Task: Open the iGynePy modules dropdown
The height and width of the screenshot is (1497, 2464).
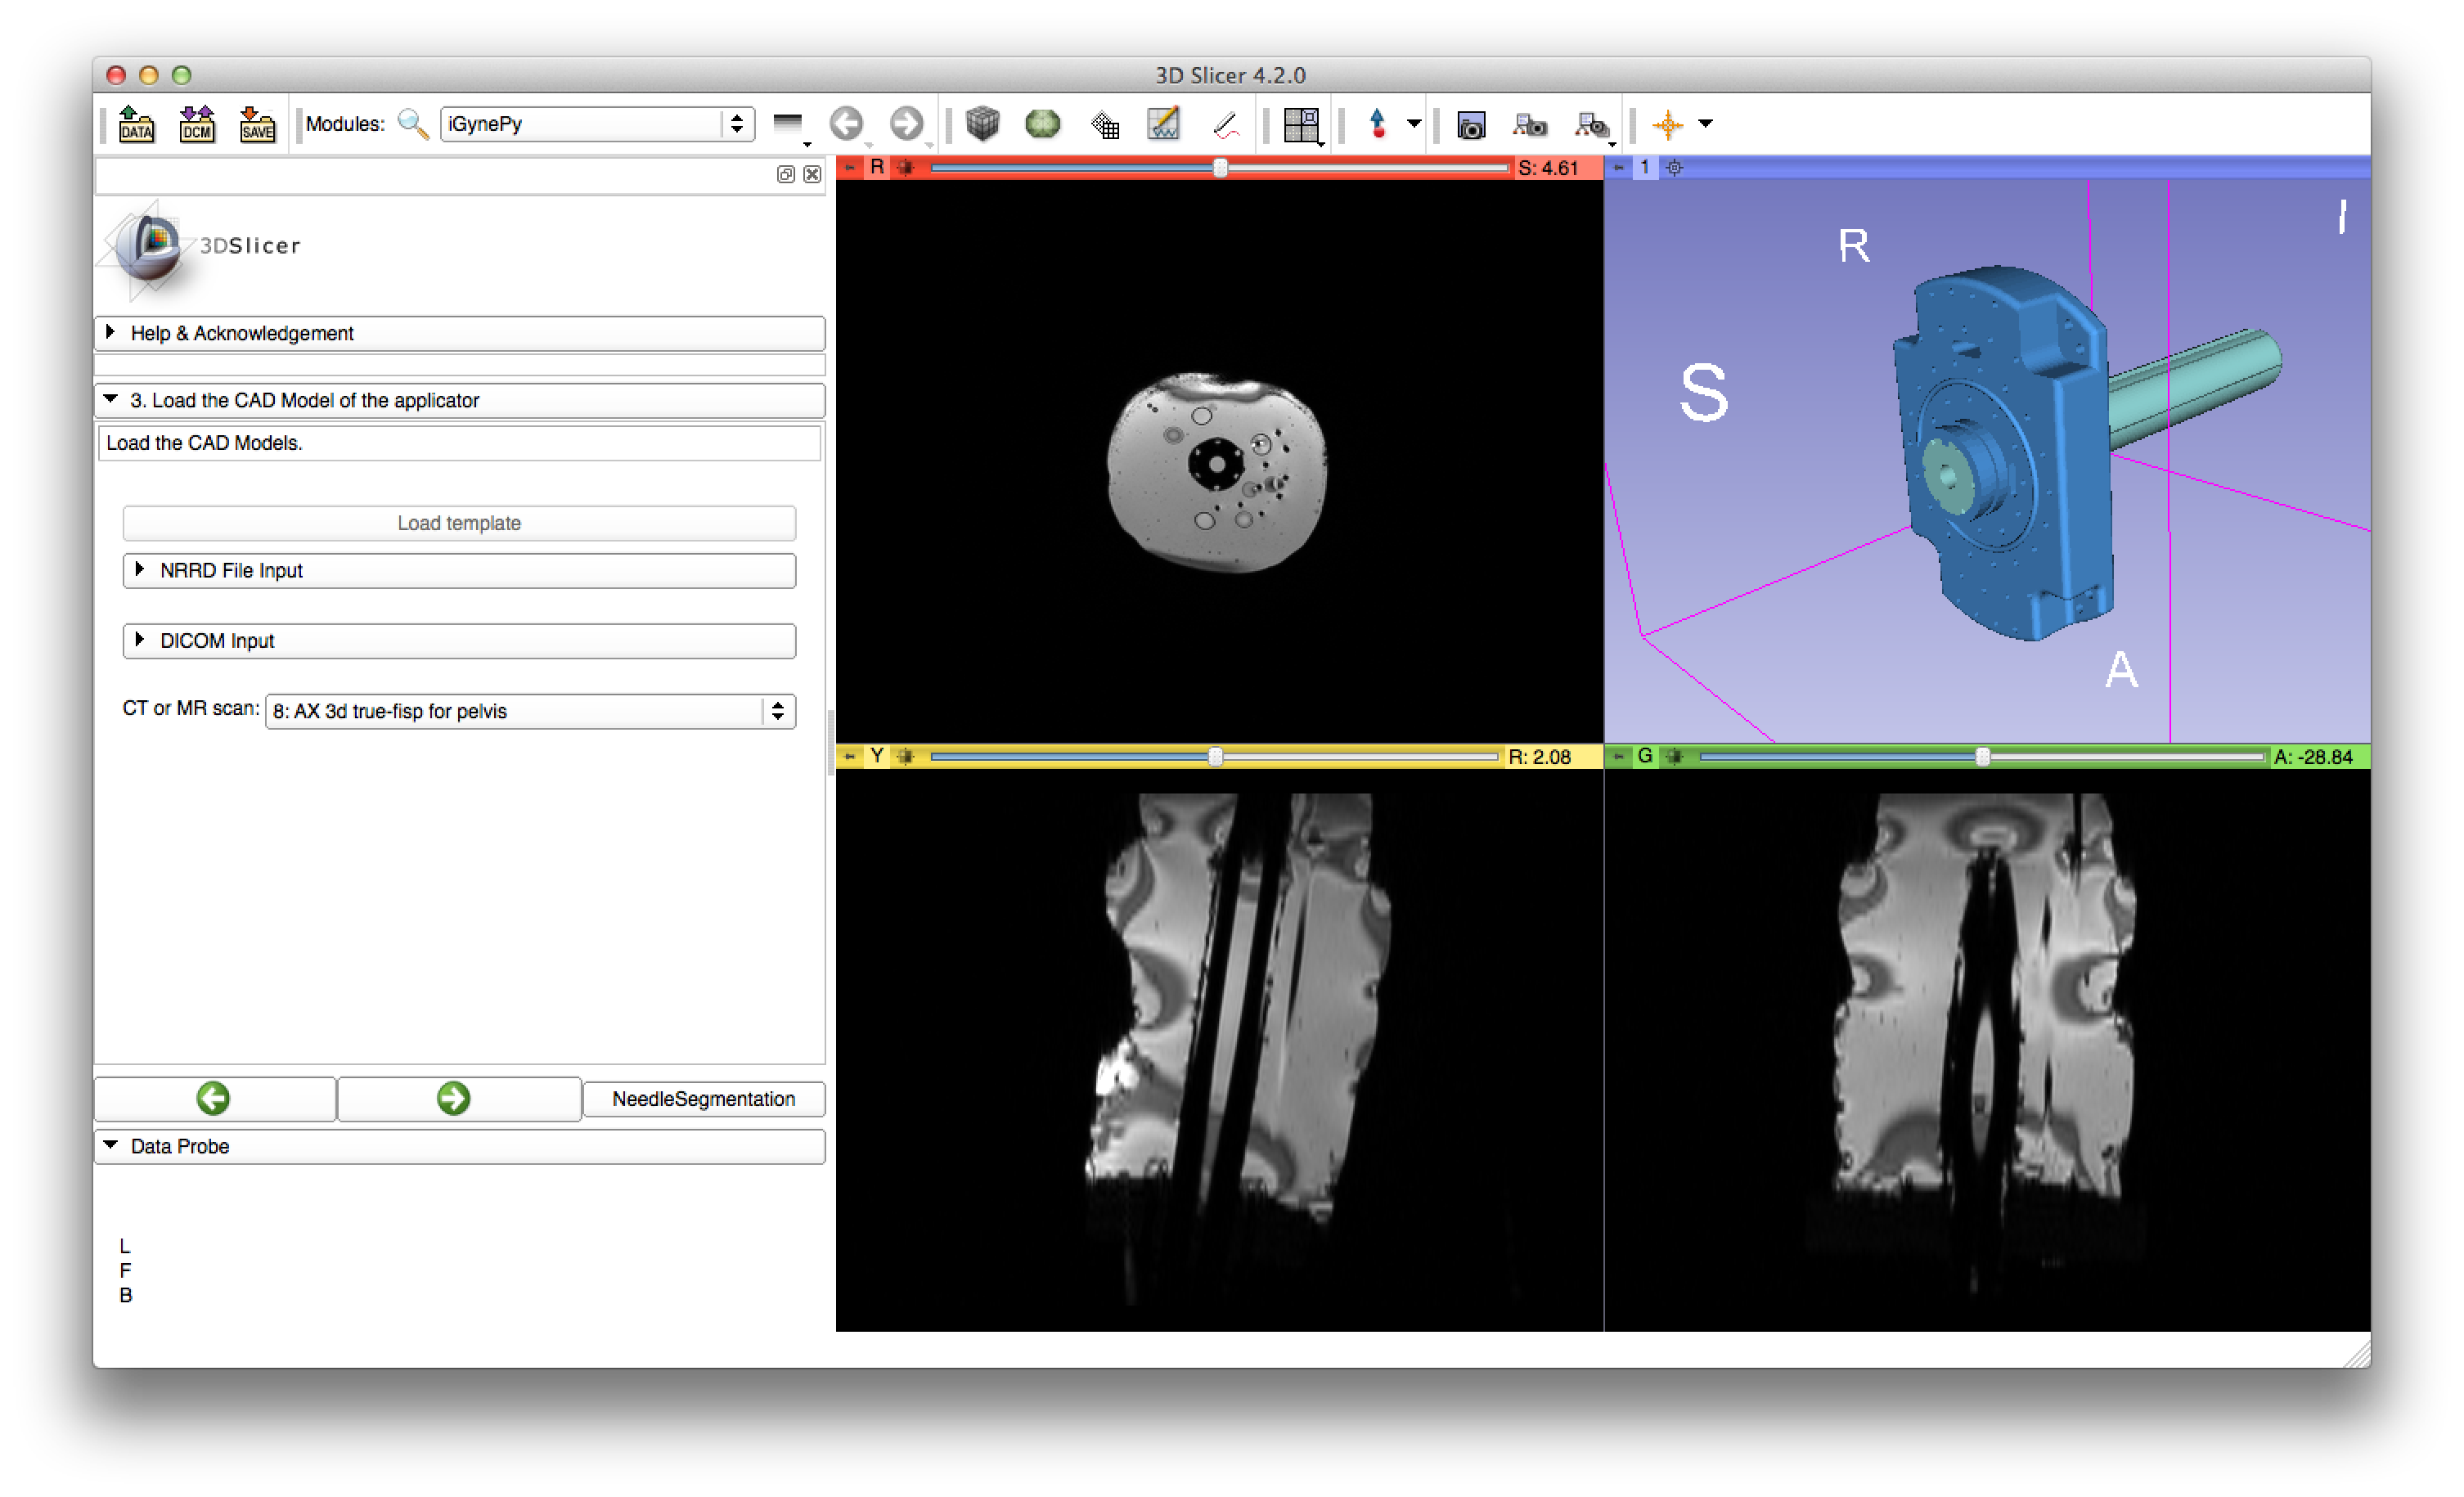Action: 597,124
